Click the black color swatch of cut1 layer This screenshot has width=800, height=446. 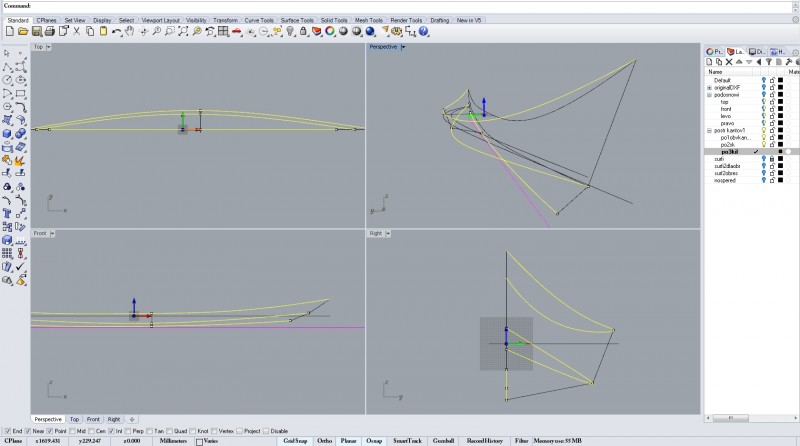(780, 159)
